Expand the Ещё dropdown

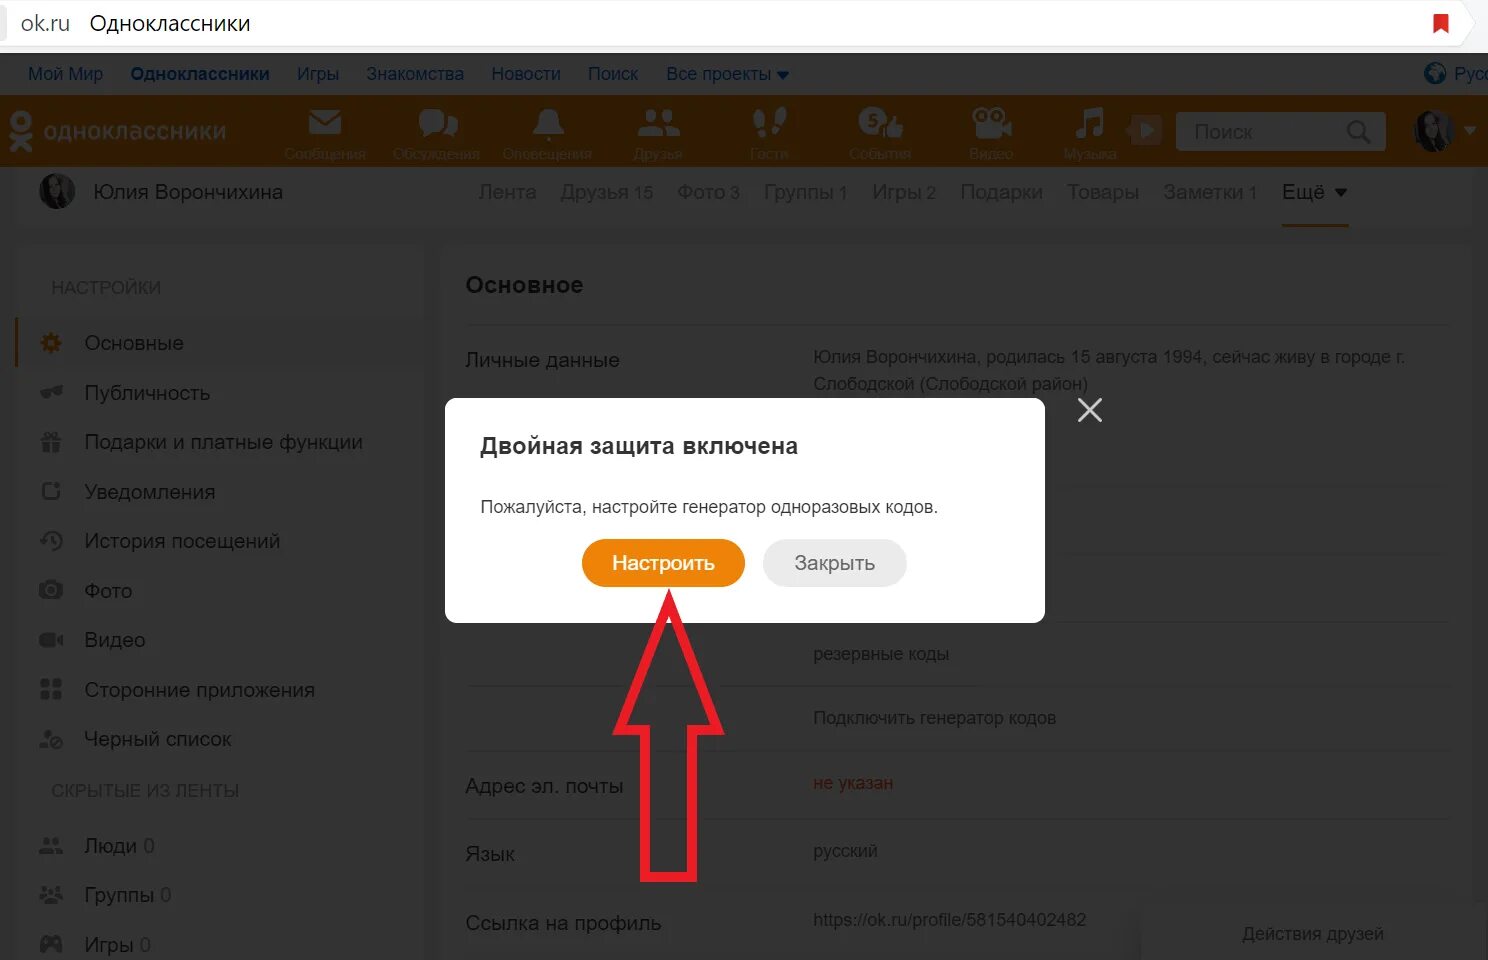pos(1315,192)
